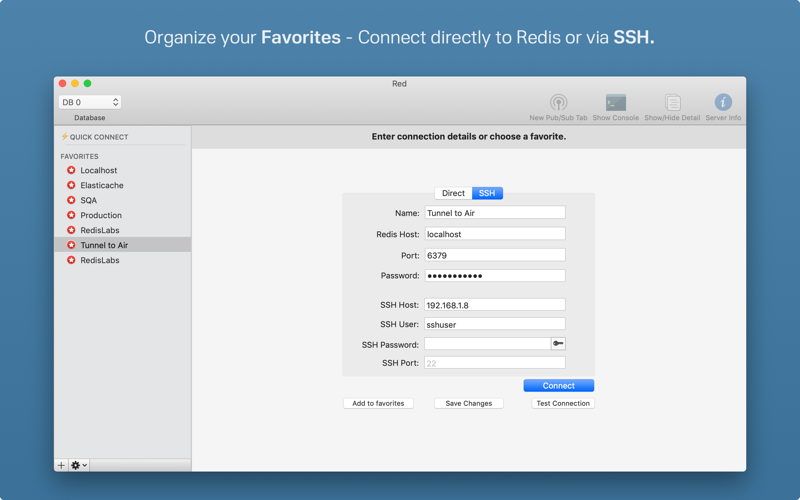Switch to the Direct tab
Viewport: 800px width, 500px height.
[x=453, y=193]
